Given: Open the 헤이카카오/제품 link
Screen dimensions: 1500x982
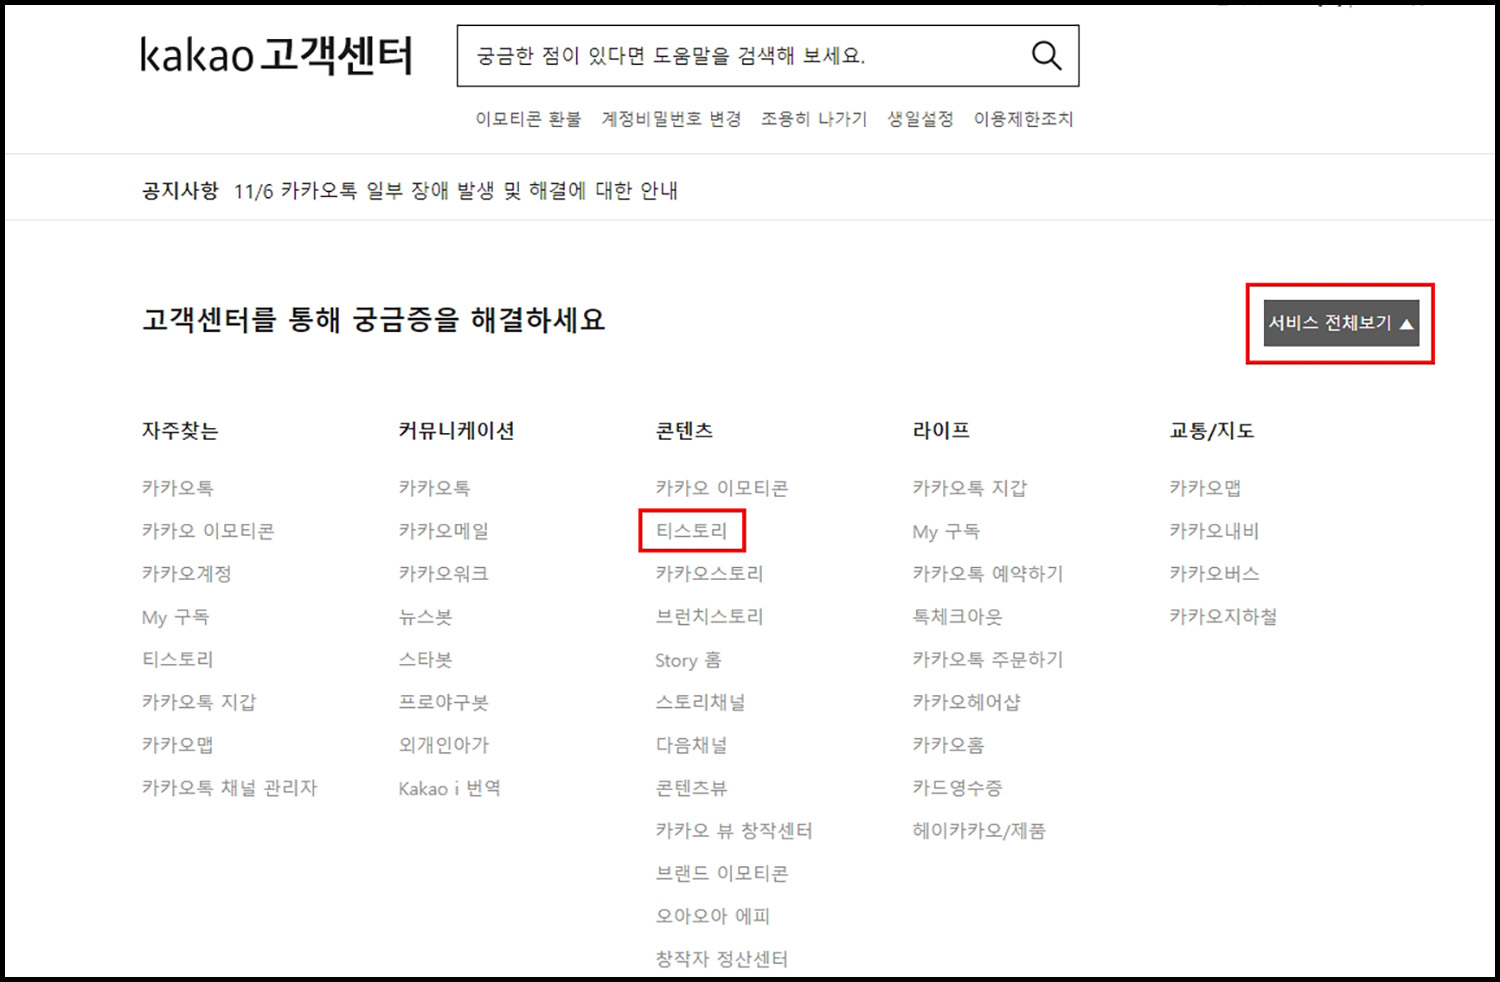Looking at the screenshot, I should pos(979,831).
